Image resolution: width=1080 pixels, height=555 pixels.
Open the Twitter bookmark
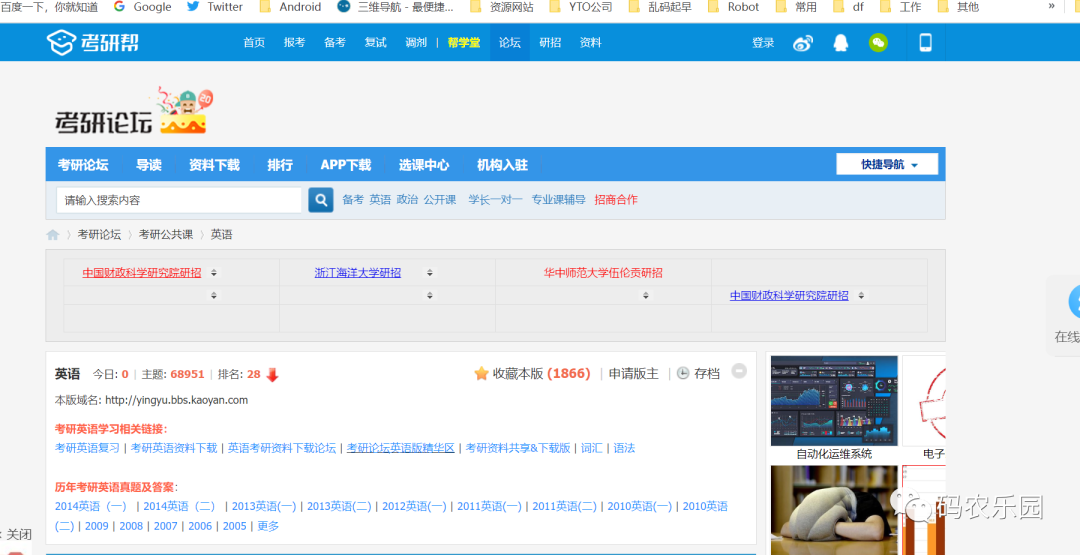click(215, 7)
